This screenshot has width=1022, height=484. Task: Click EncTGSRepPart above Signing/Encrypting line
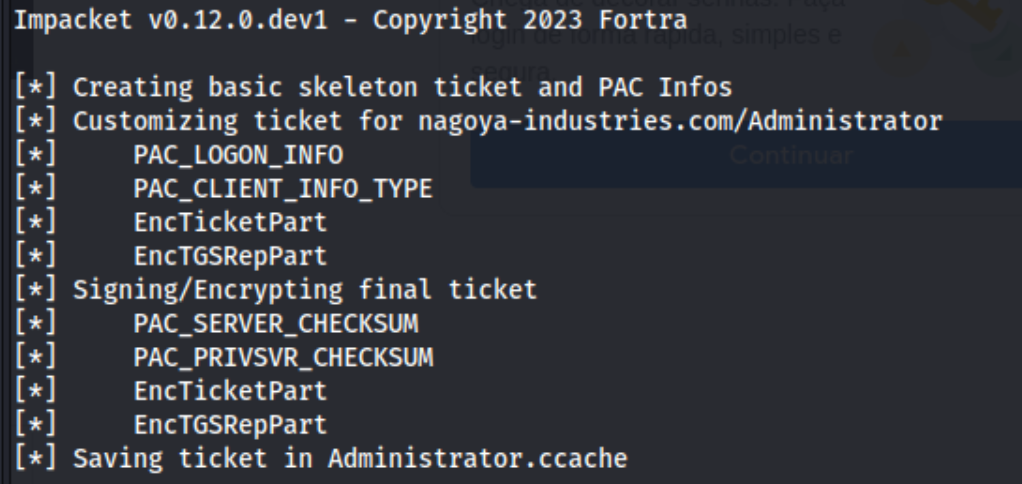(230, 257)
